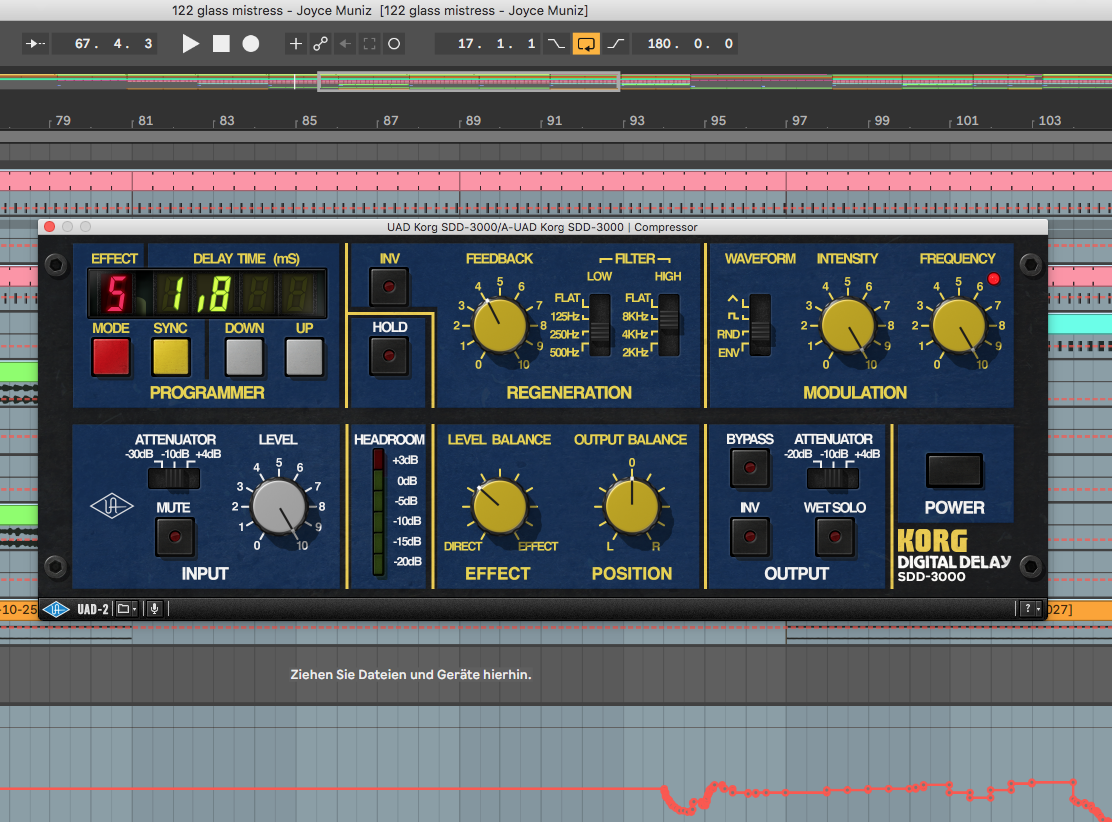Image resolution: width=1112 pixels, height=822 pixels.
Task: Click the red MODE button
Action: pos(111,356)
